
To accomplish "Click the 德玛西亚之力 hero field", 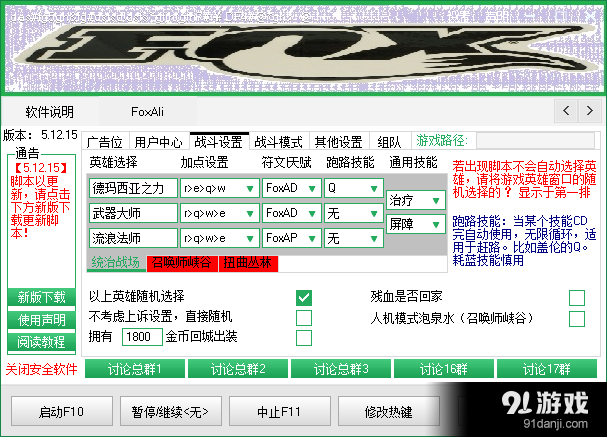I will [133, 188].
